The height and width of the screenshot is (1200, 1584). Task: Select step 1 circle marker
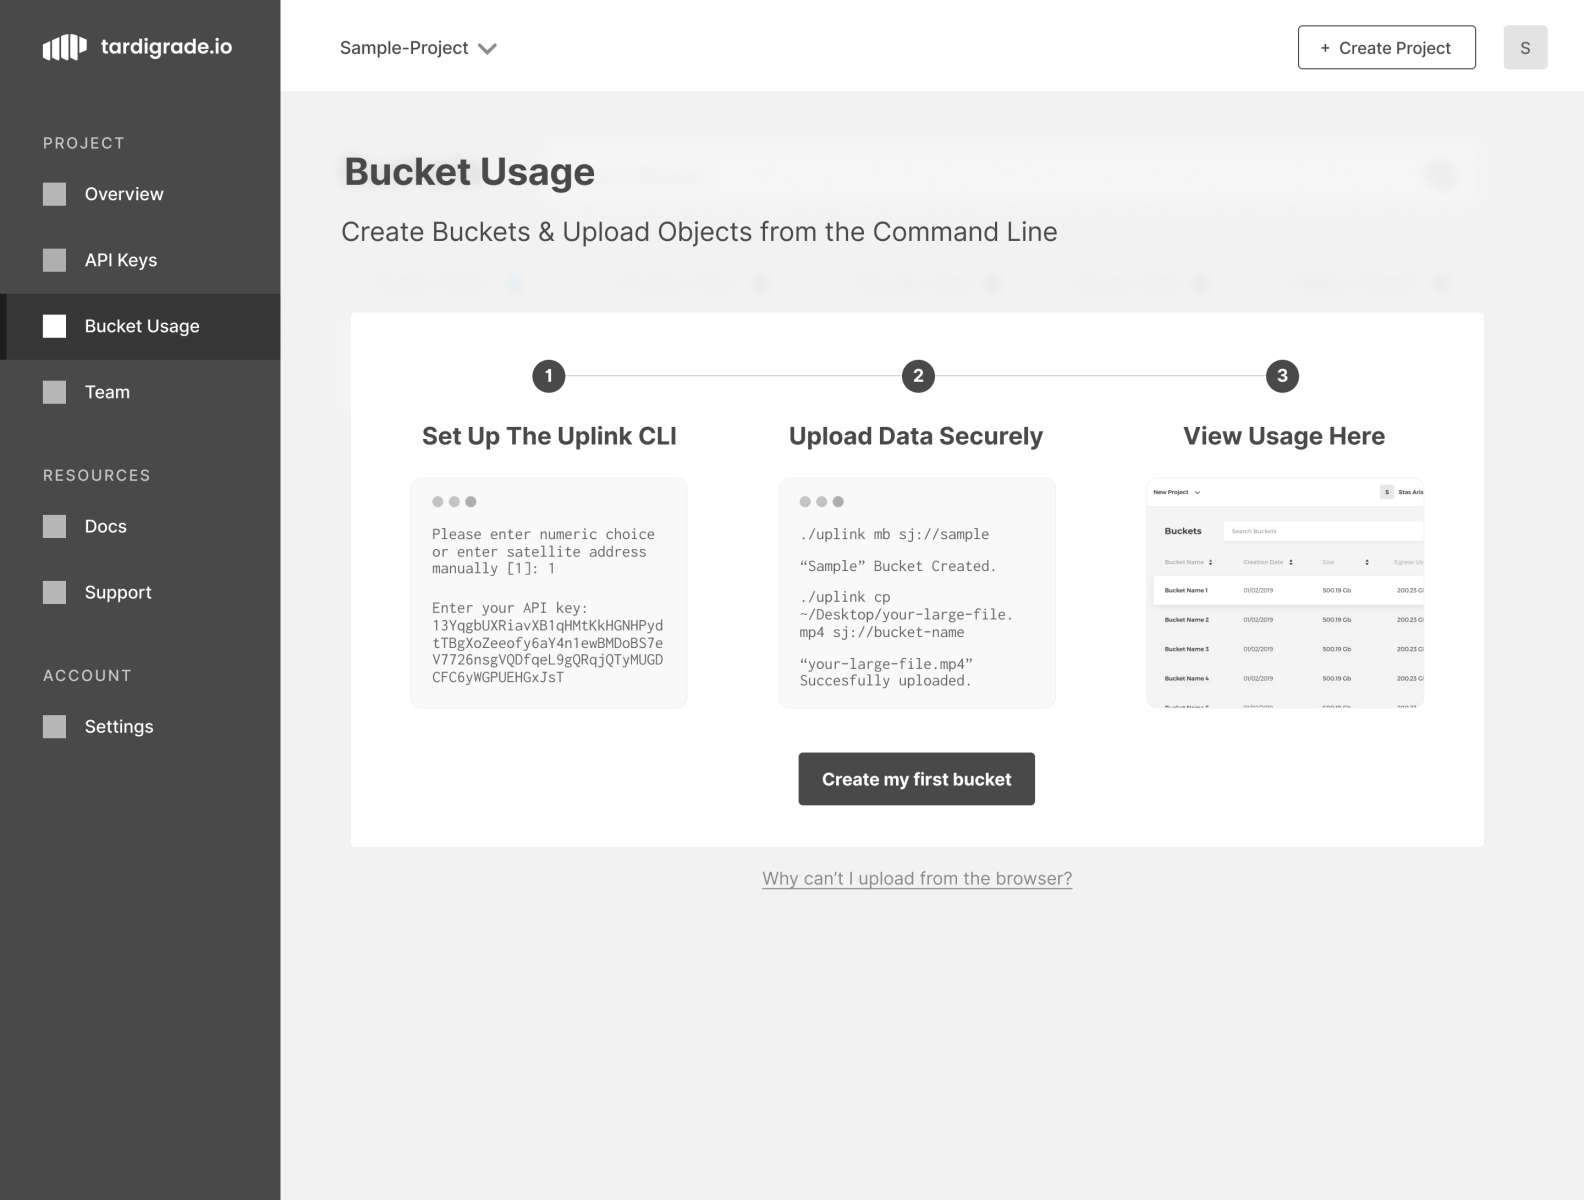pyautogui.click(x=548, y=376)
